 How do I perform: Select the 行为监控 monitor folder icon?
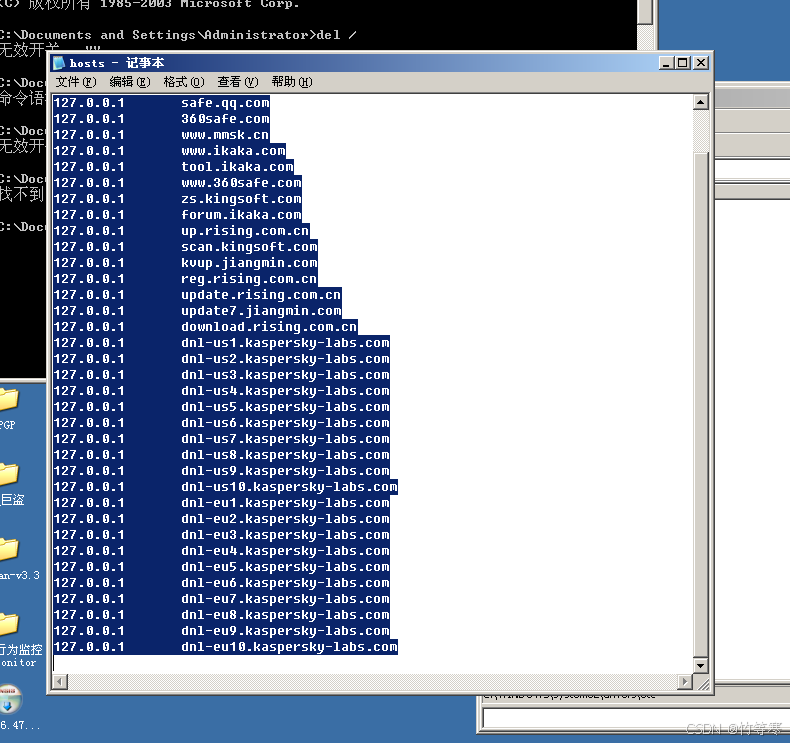click(x=8, y=625)
